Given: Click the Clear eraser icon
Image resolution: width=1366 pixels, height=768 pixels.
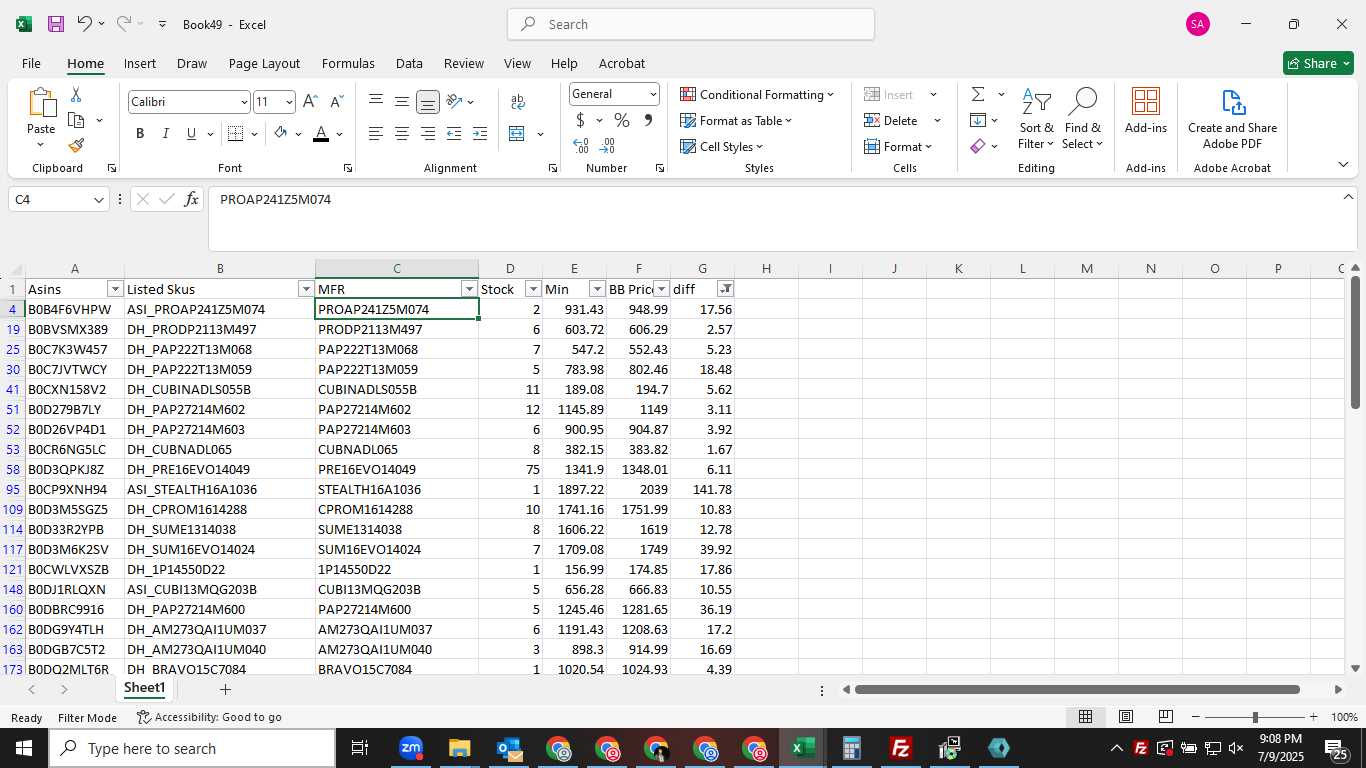Looking at the screenshot, I should [978, 146].
